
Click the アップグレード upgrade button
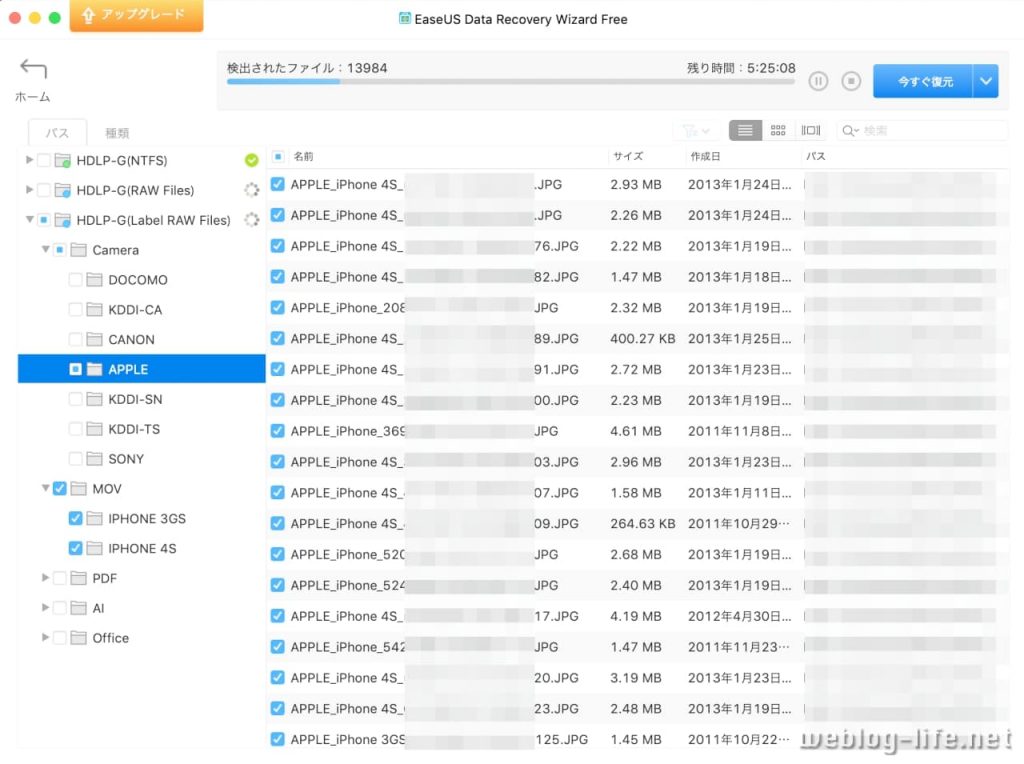tap(136, 15)
